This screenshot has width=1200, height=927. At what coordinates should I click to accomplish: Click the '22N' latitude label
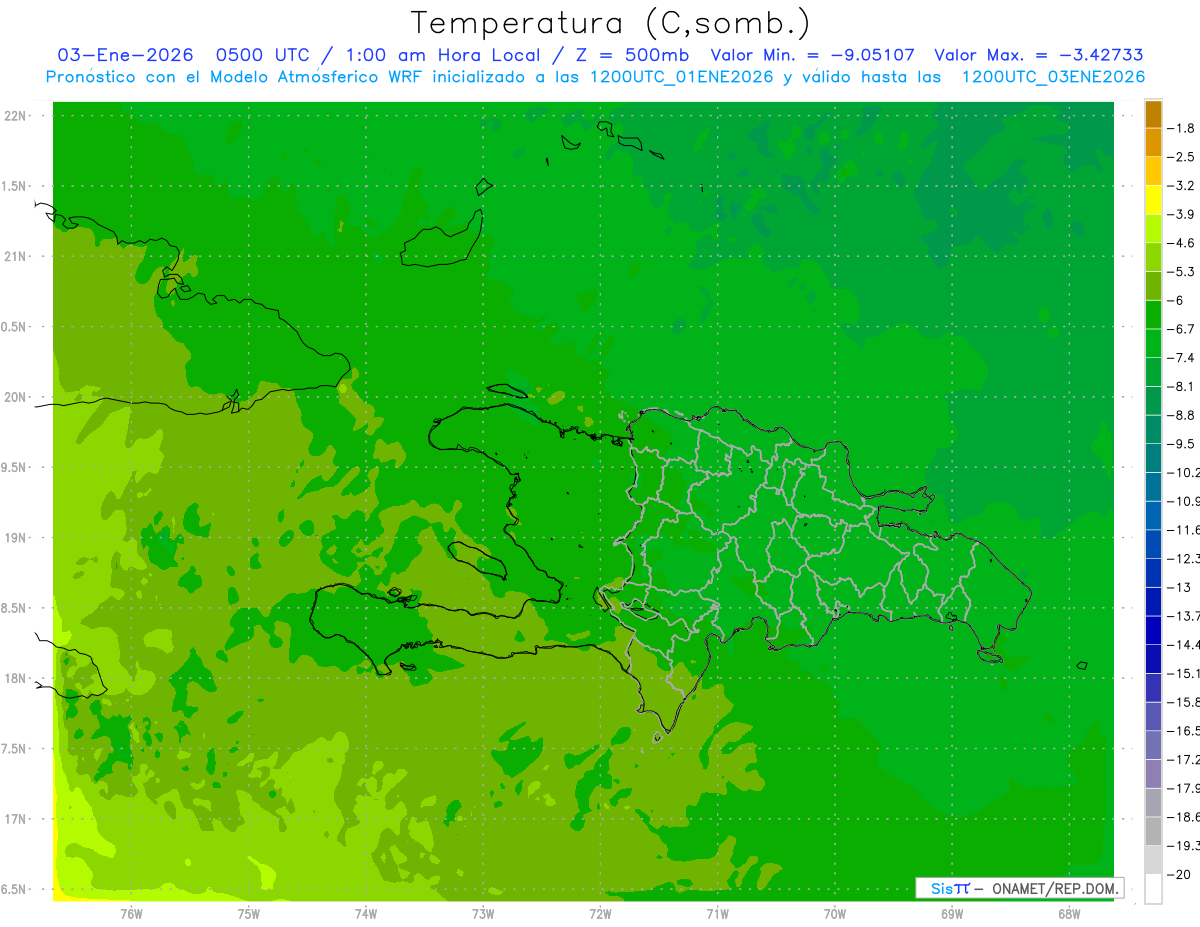pos(15,116)
